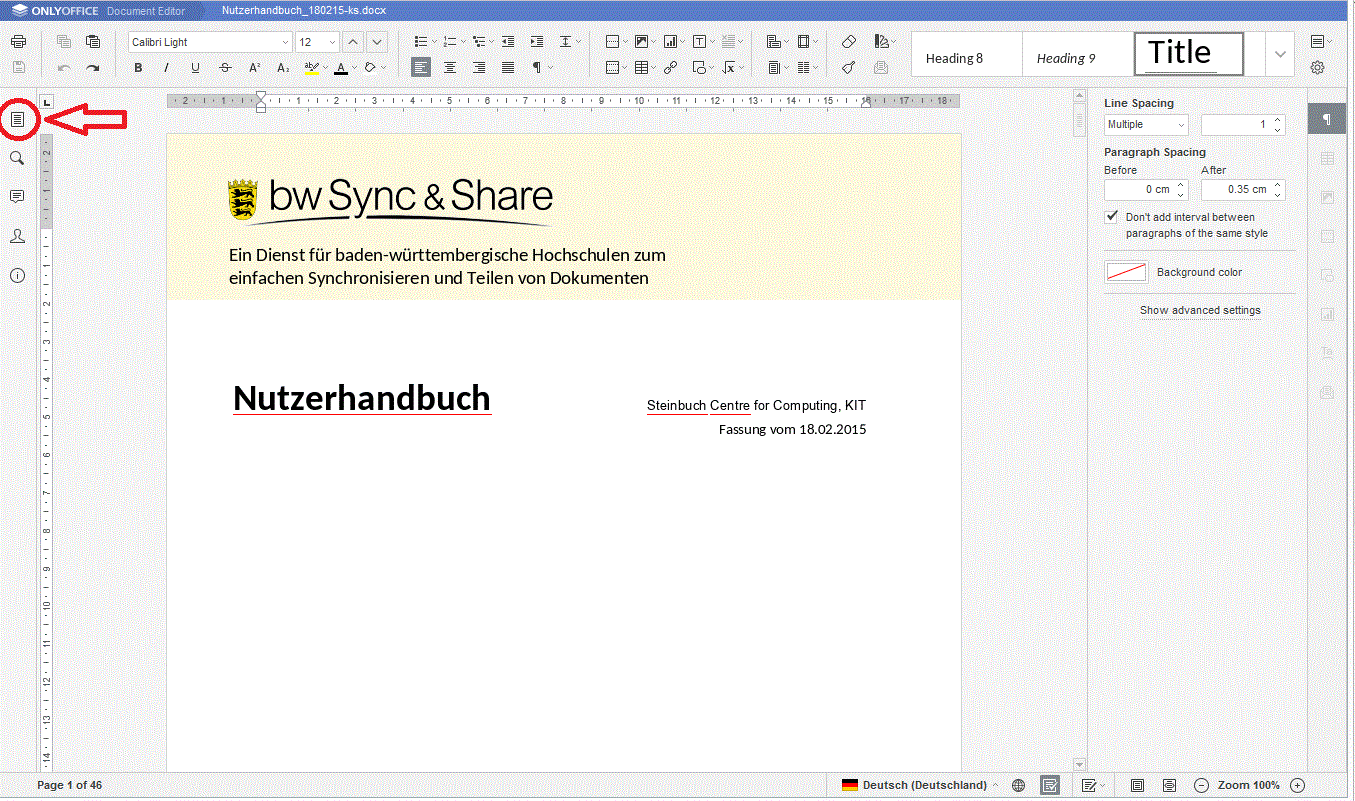Toggle bold formatting
Image resolution: width=1355 pixels, height=801 pixels.
pos(138,68)
